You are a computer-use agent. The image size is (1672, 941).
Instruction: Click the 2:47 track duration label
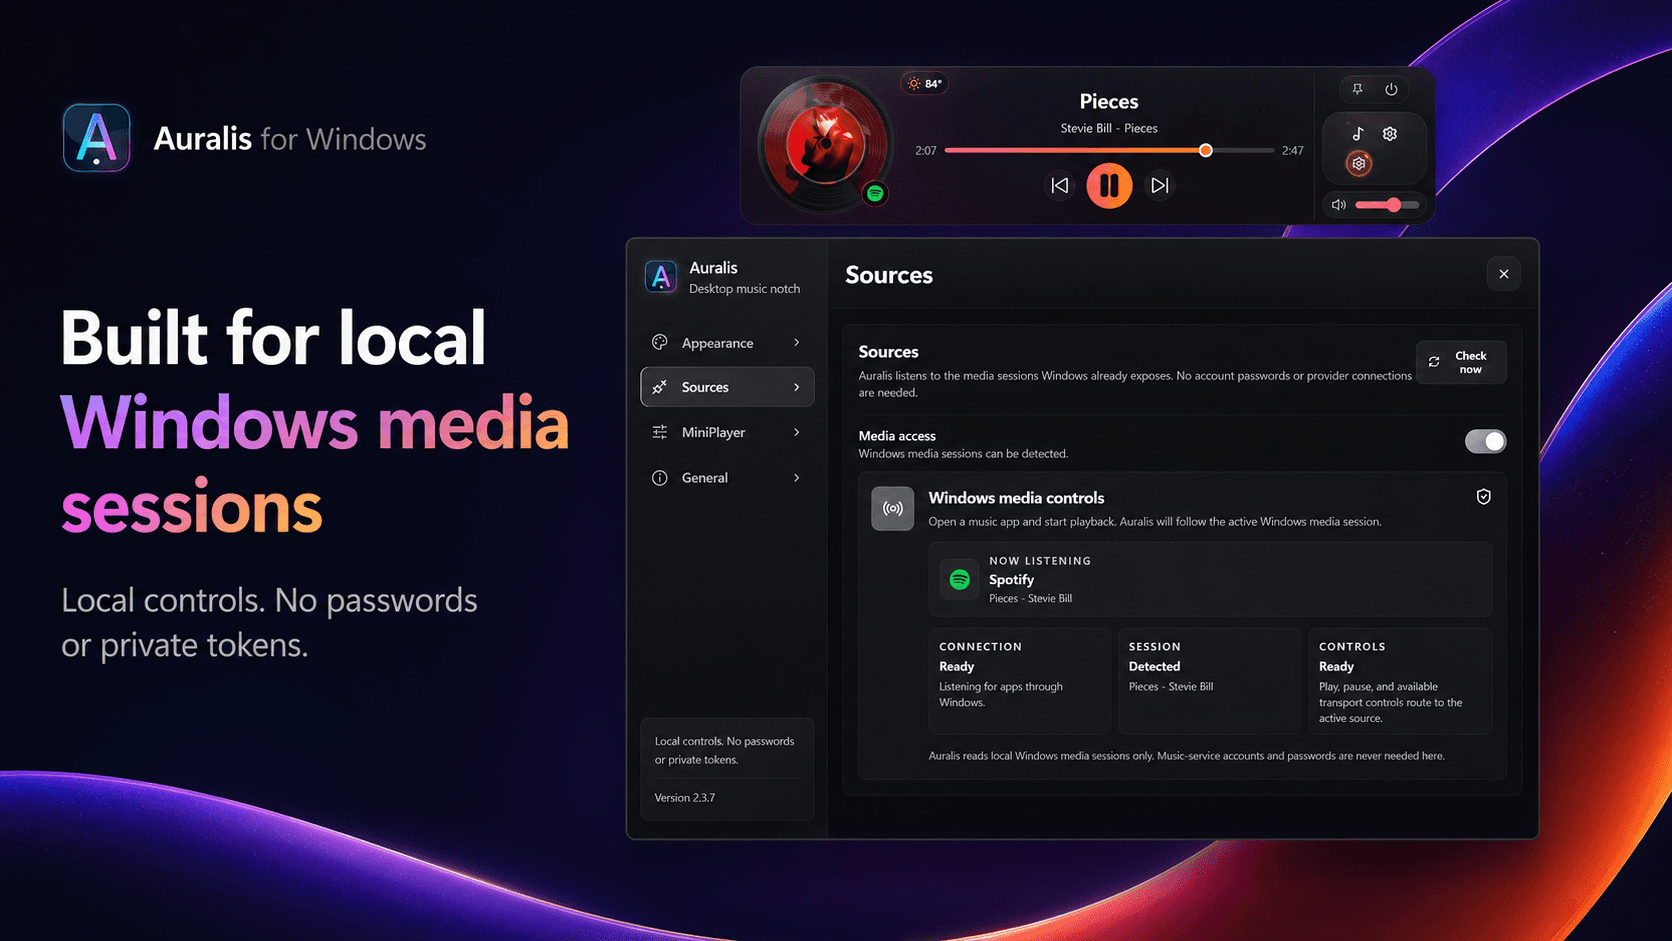click(x=1293, y=151)
